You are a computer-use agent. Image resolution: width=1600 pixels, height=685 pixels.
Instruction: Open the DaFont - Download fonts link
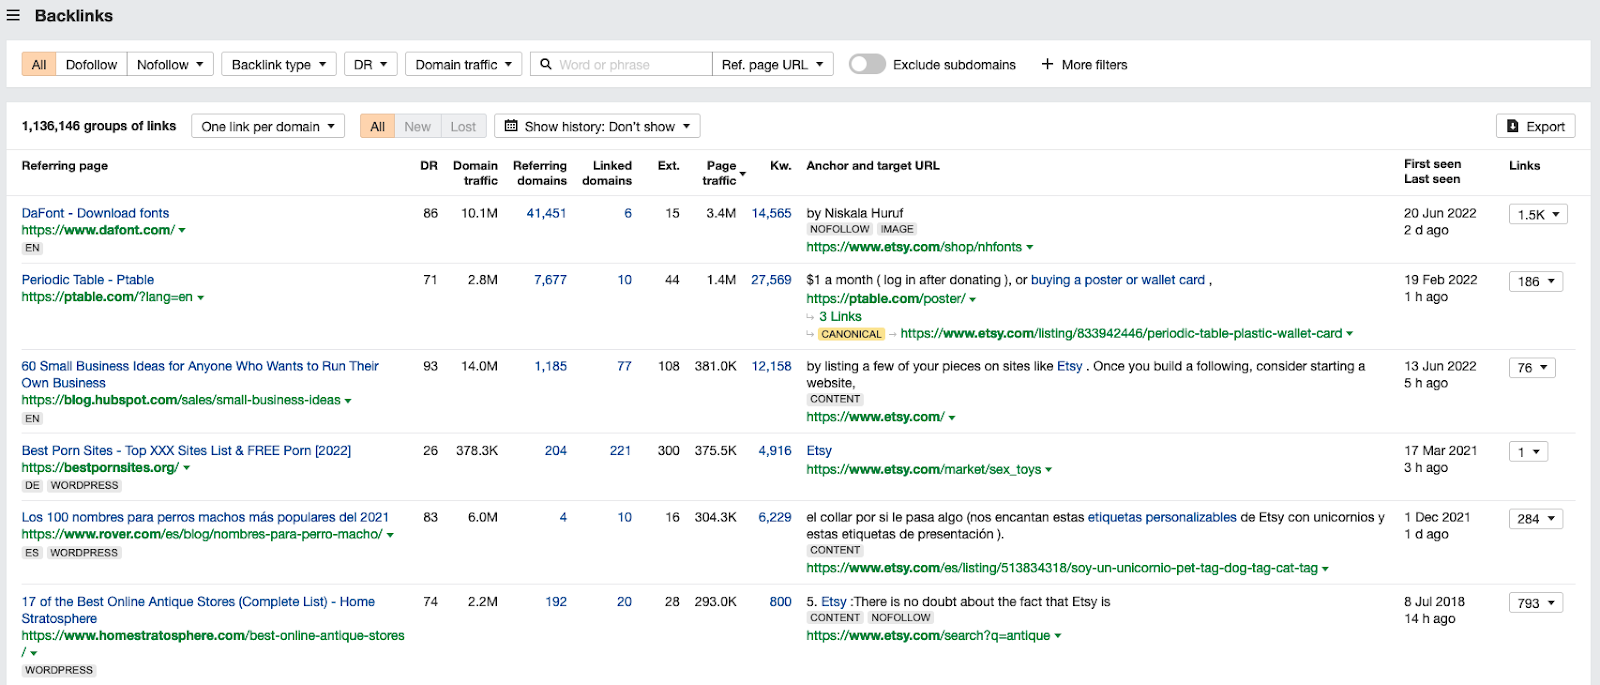(x=95, y=213)
